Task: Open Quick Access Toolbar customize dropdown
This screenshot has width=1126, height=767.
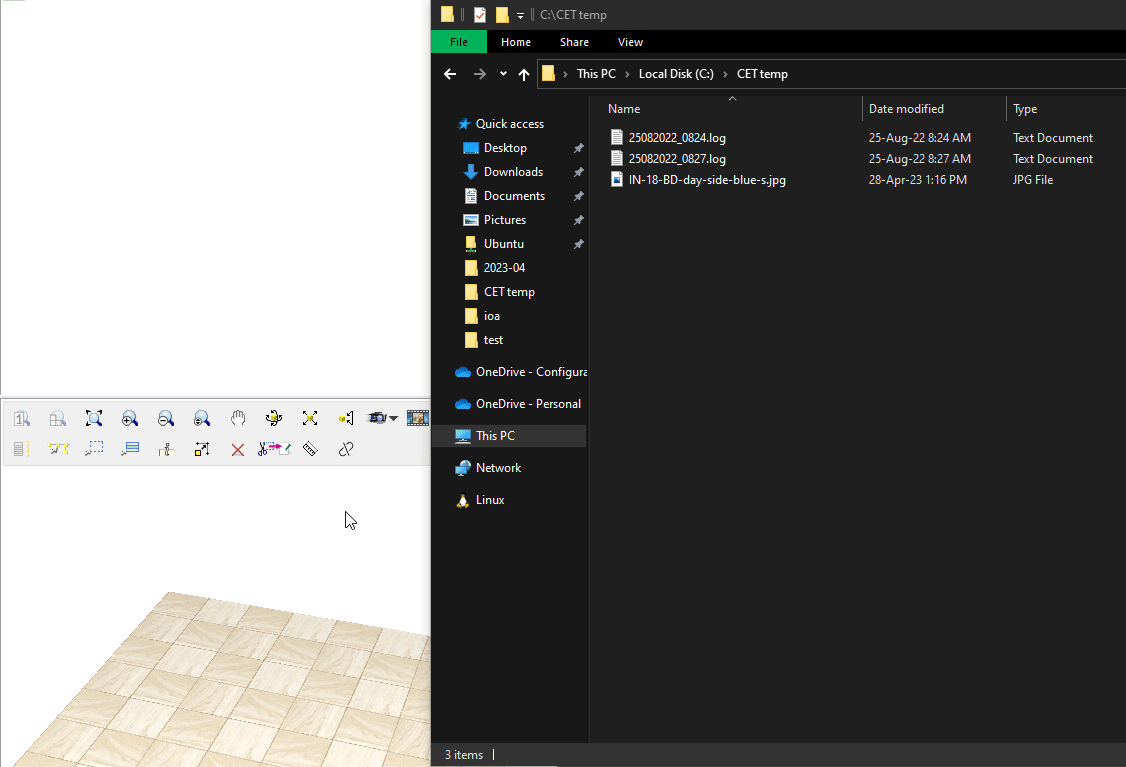Action: (x=521, y=15)
